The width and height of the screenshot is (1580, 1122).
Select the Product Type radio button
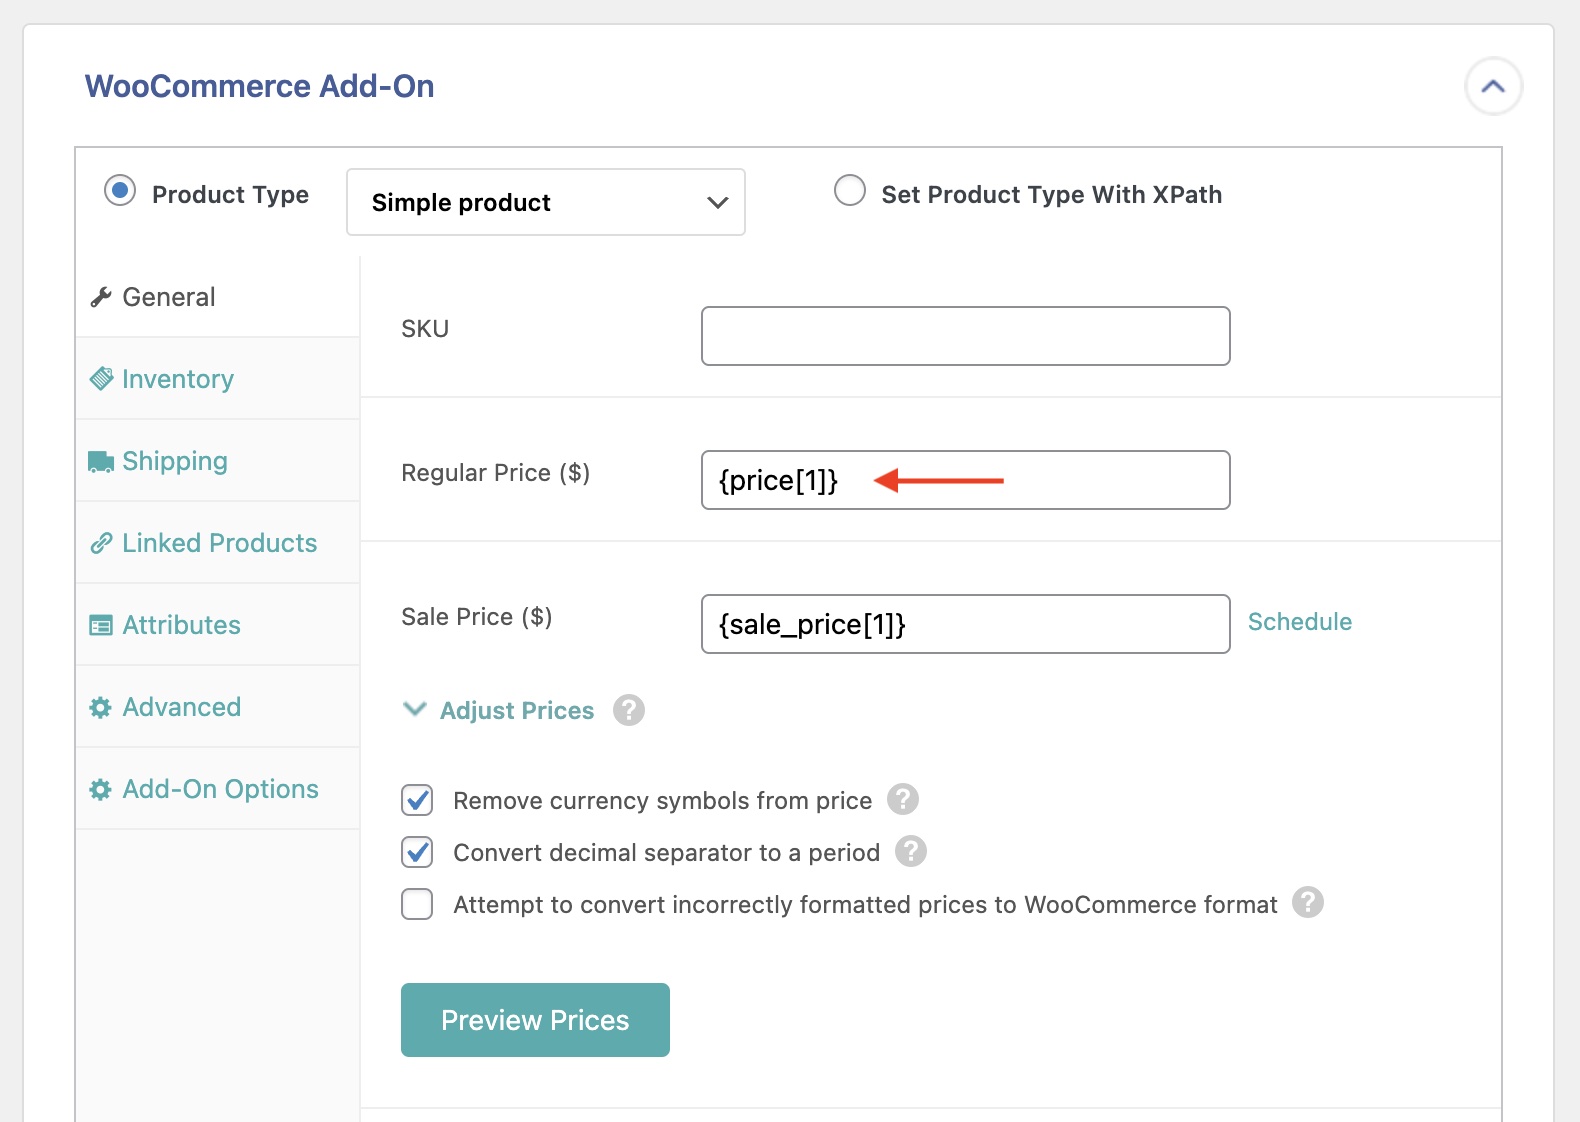pos(120,190)
